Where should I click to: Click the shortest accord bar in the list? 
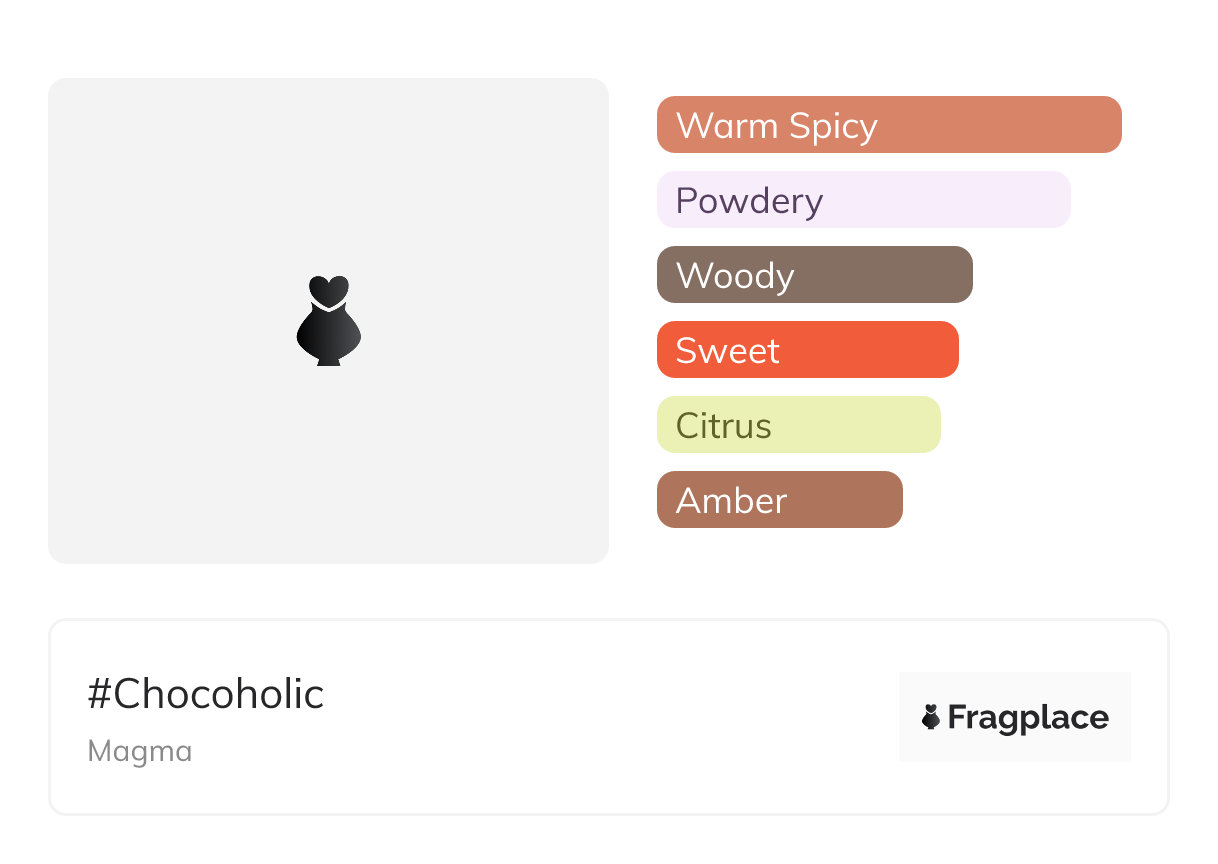[779, 500]
